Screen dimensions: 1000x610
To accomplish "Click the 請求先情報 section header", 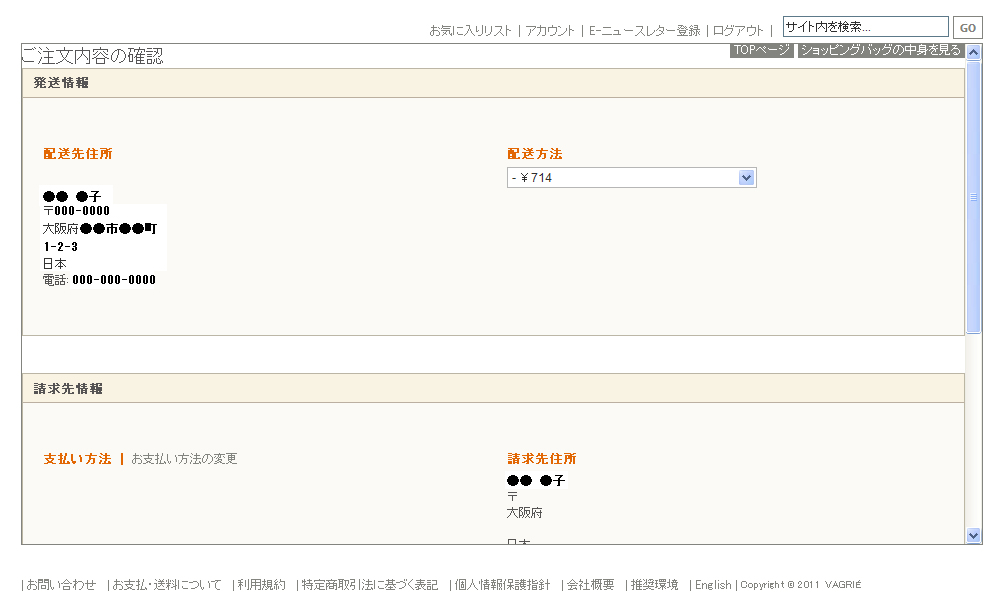I will pos(493,388).
